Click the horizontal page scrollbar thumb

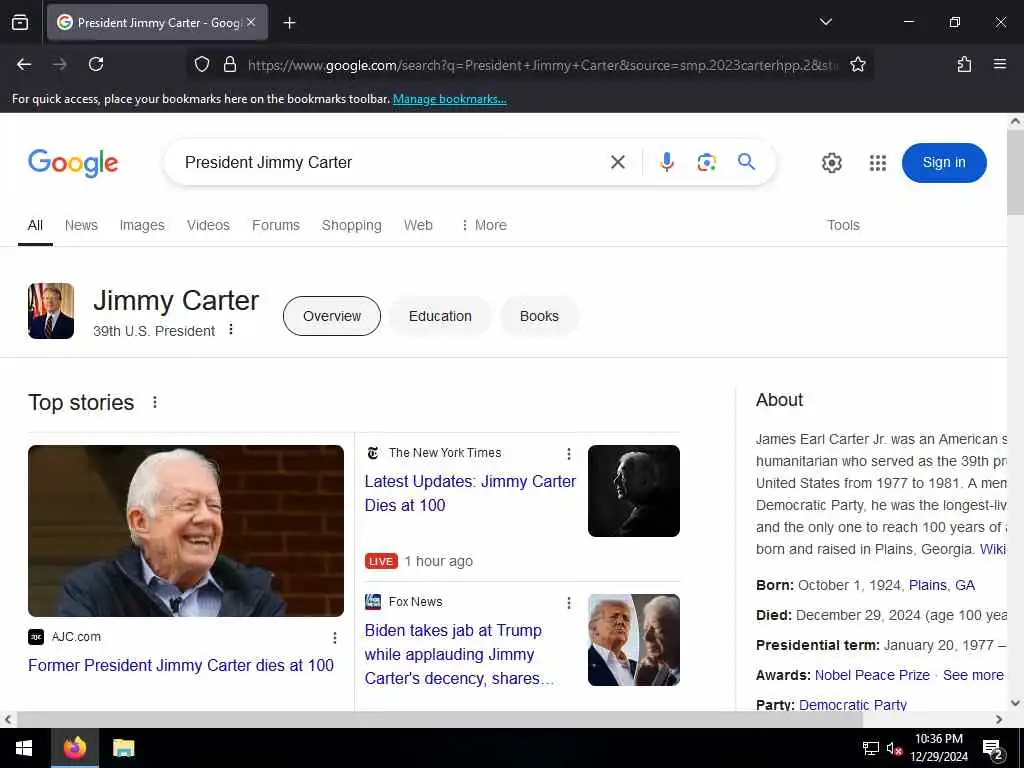440,720
